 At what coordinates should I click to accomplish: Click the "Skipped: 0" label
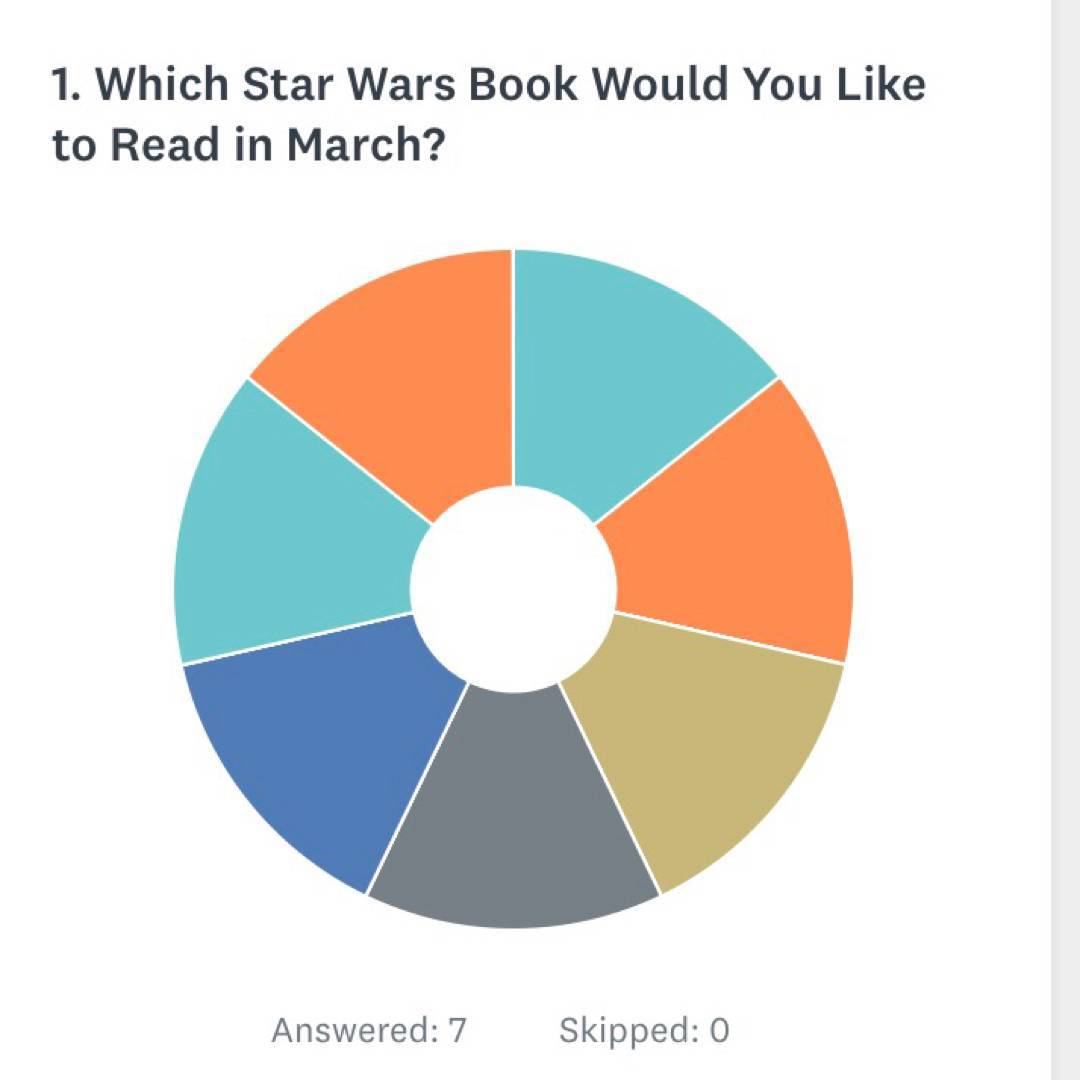pyautogui.click(x=644, y=1030)
